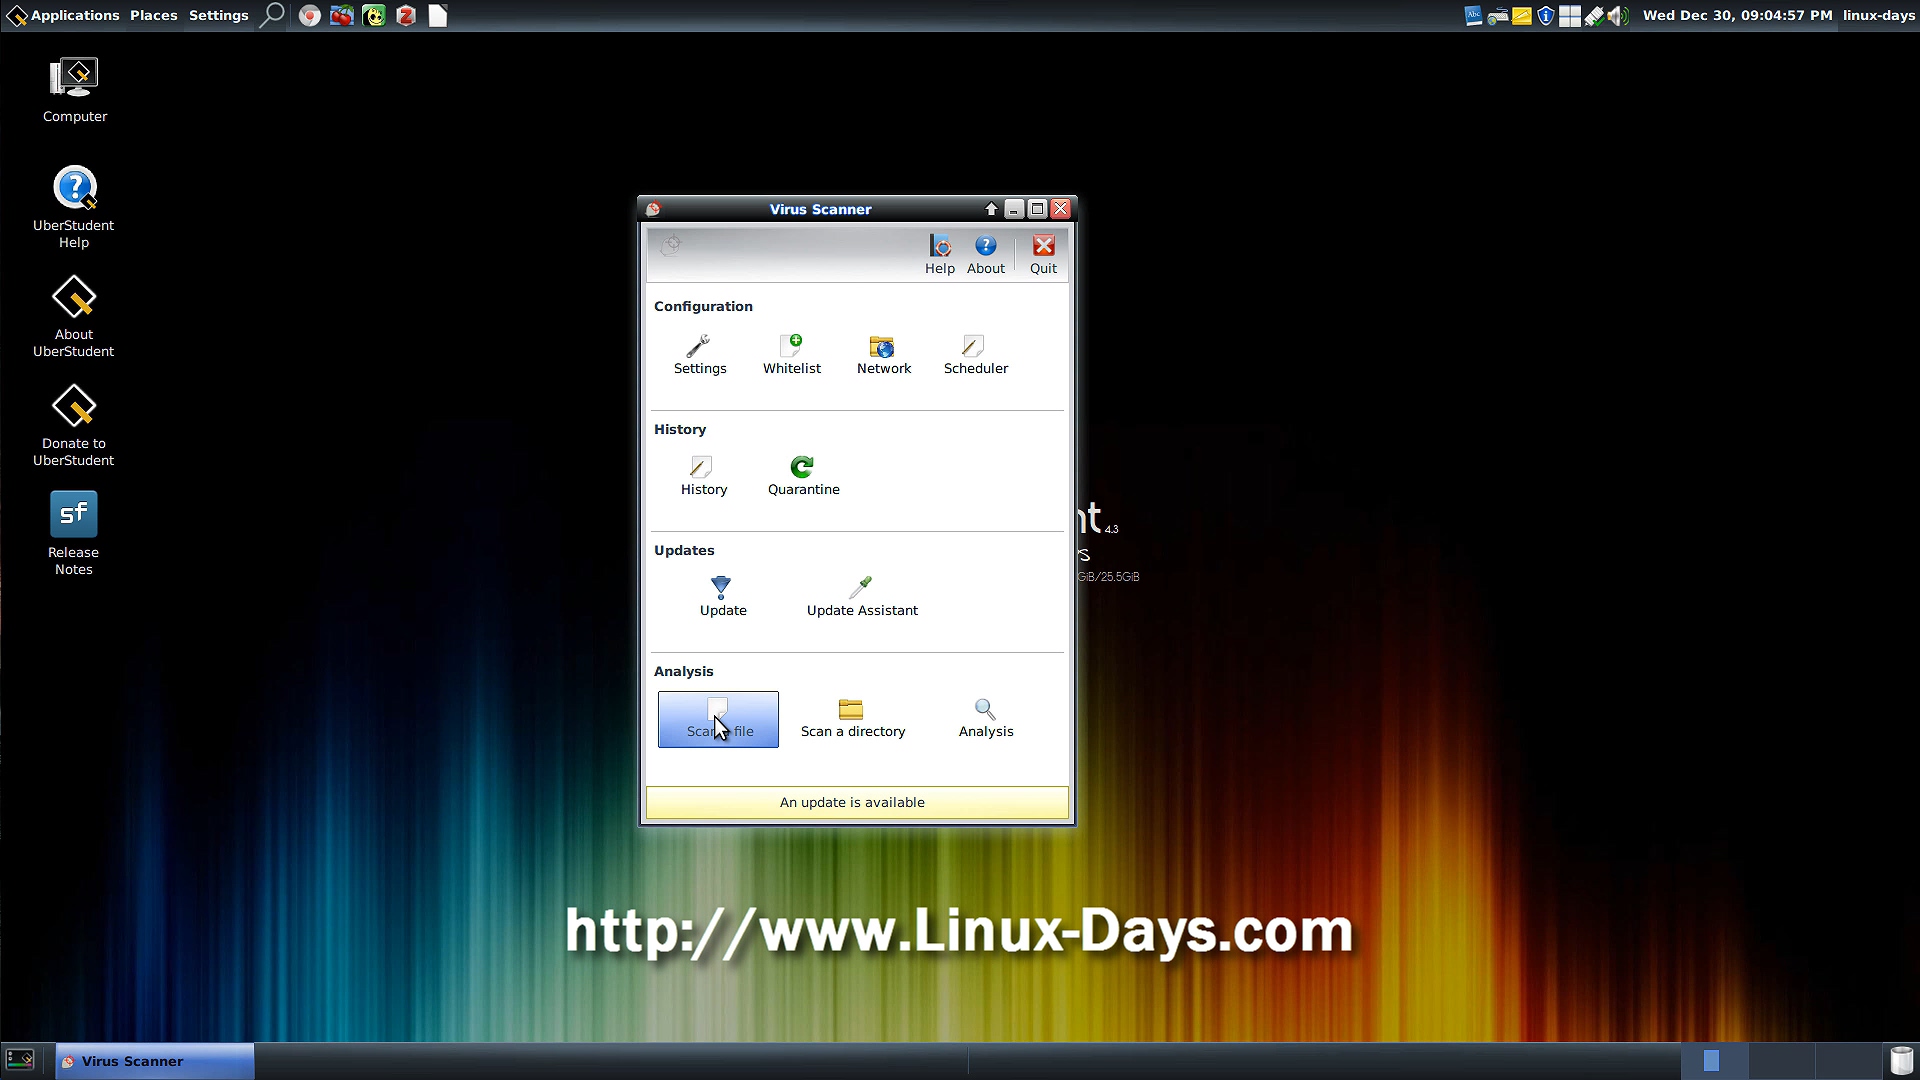Open Donate to UberStudent desktop icon

coord(74,425)
